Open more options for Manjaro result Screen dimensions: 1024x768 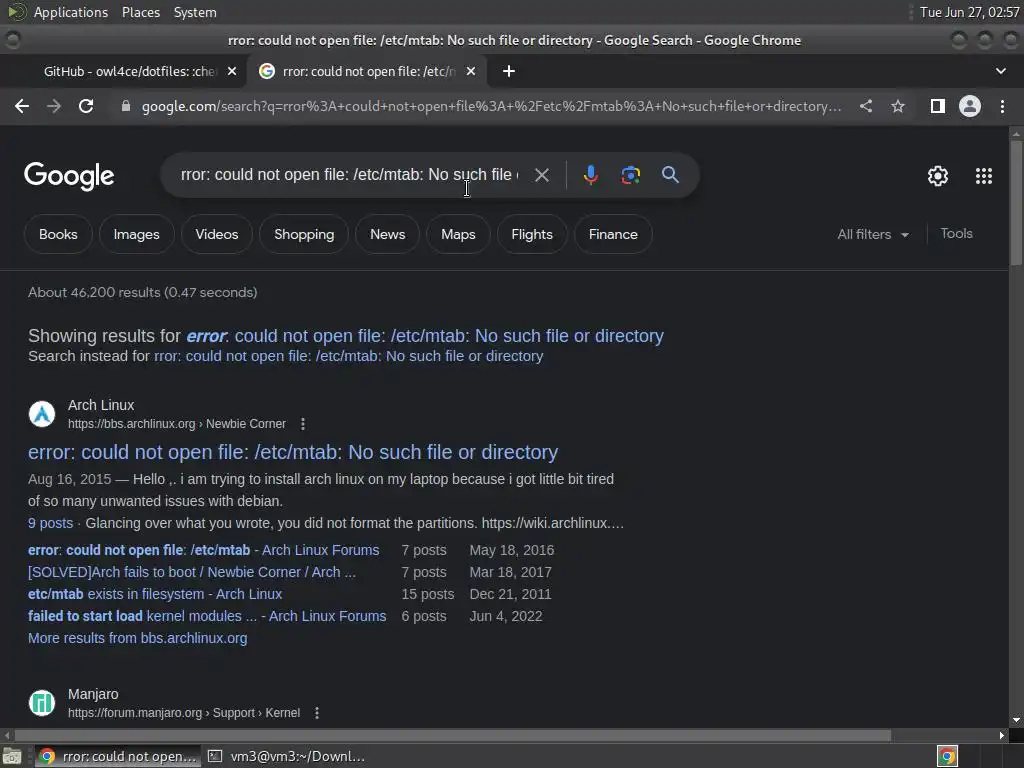pyautogui.click(x=317, y=713)
